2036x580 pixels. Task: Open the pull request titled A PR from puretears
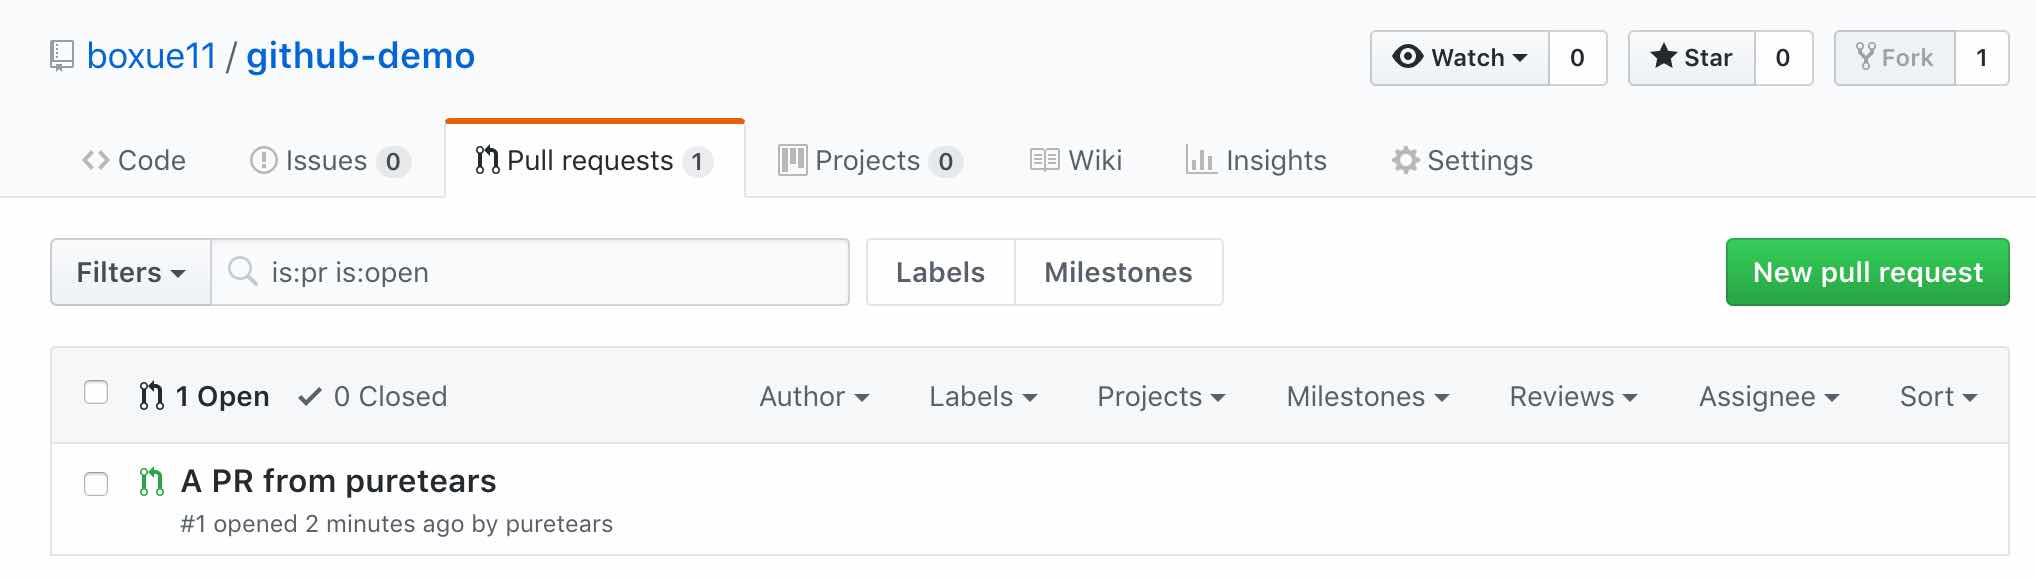(337, 481)
